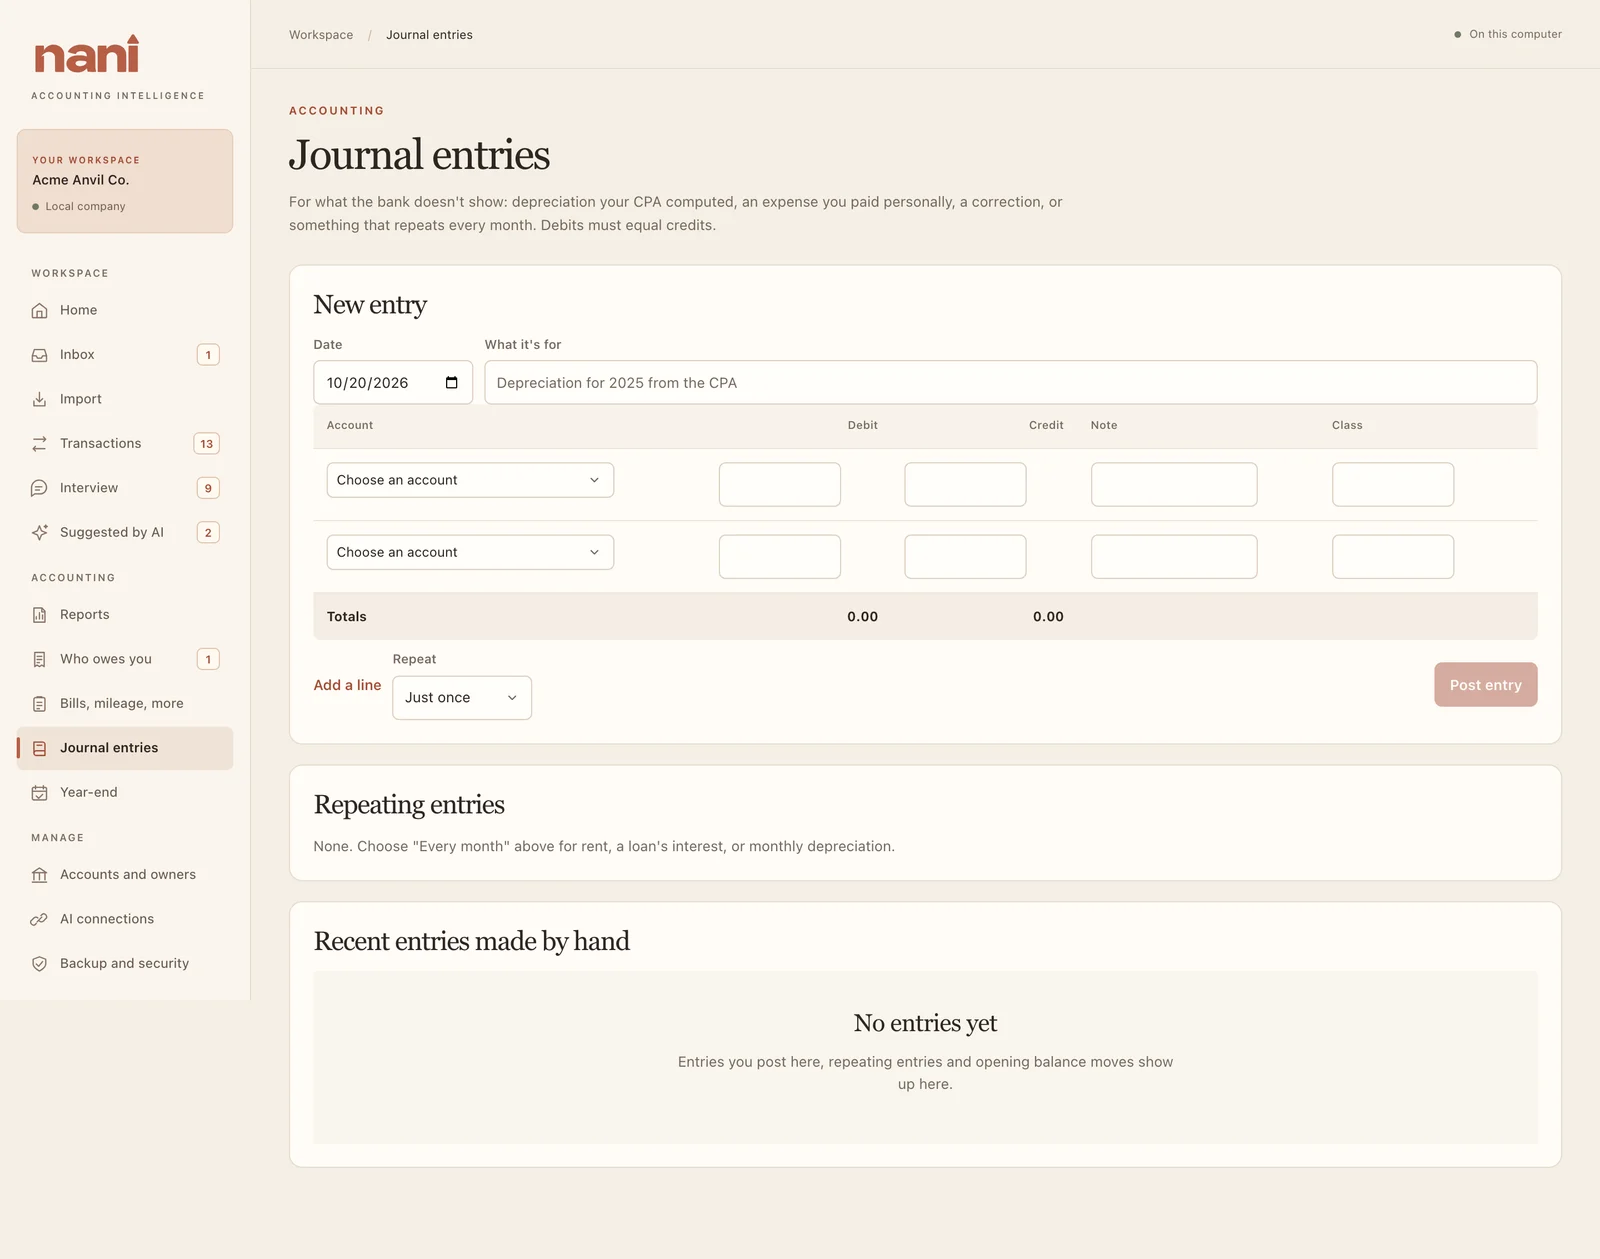This screenshot has width=1600, height=1259.
Task: Open the Repeat Just once dropdown
Action: [x=462, y=698]
